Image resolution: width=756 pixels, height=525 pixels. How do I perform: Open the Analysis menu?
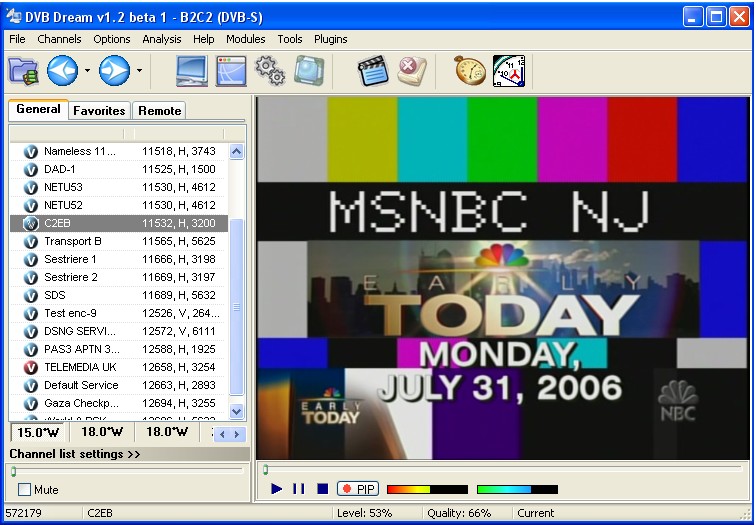pos(161,39)
